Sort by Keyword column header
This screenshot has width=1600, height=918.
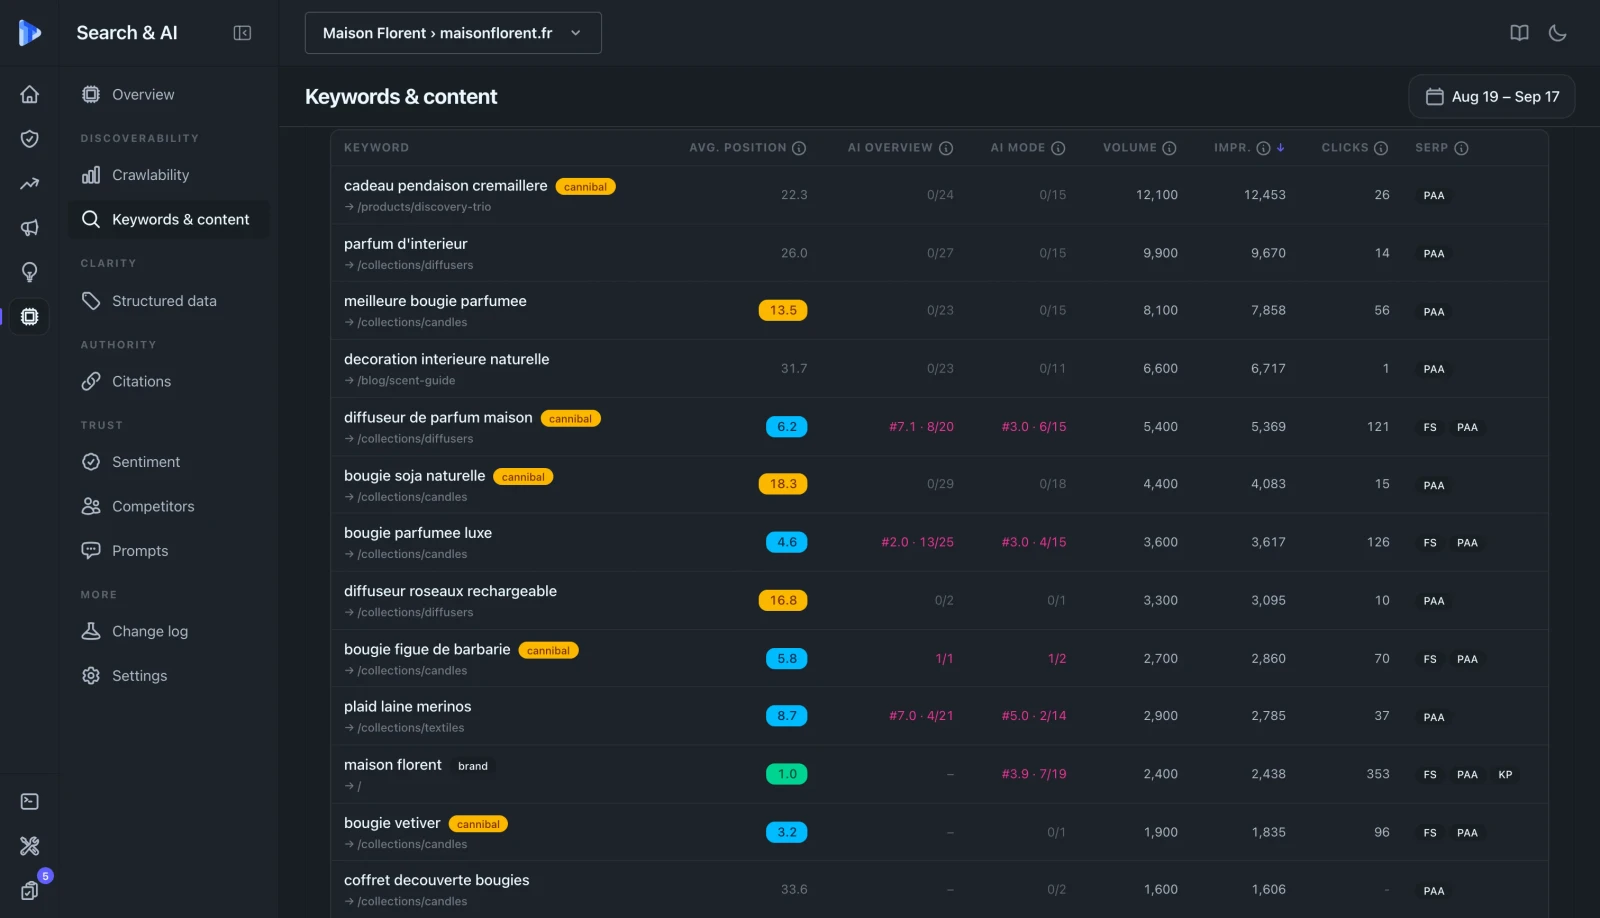(376, 148)
